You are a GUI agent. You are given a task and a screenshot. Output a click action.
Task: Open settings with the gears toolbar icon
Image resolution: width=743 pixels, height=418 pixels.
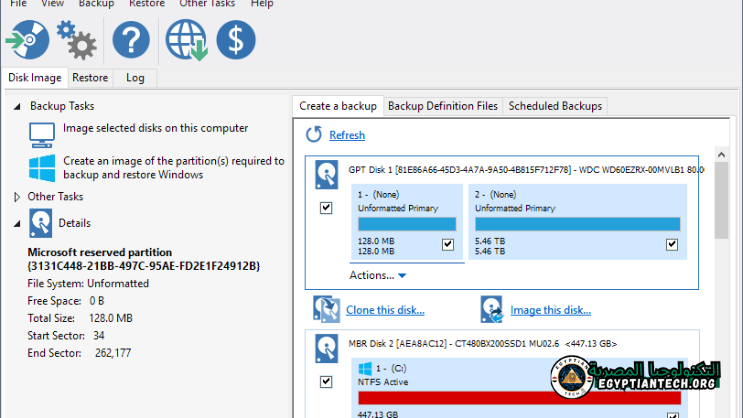[76, 40]
